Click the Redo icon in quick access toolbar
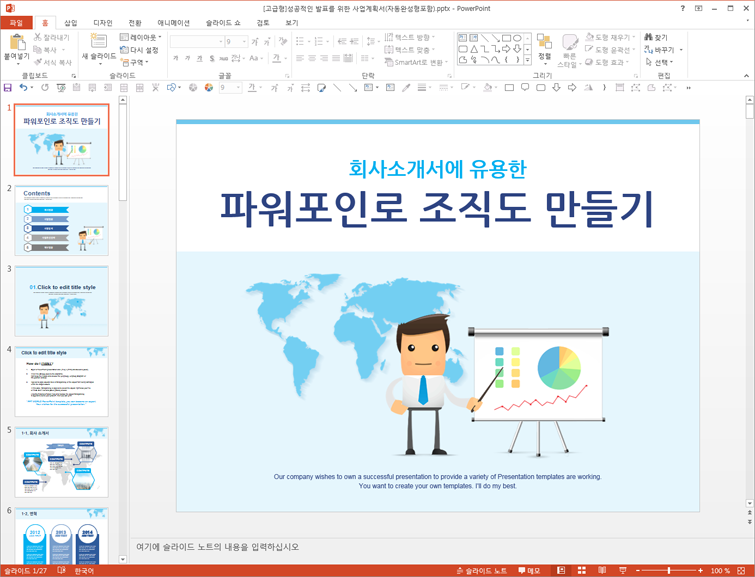Viewport: 755px width, 577px height. click(x=45, y=88)
